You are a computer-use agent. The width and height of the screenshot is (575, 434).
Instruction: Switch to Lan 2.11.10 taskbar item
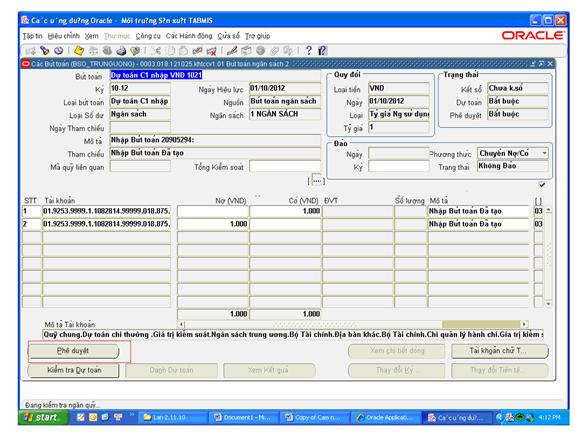coord(173,417)
